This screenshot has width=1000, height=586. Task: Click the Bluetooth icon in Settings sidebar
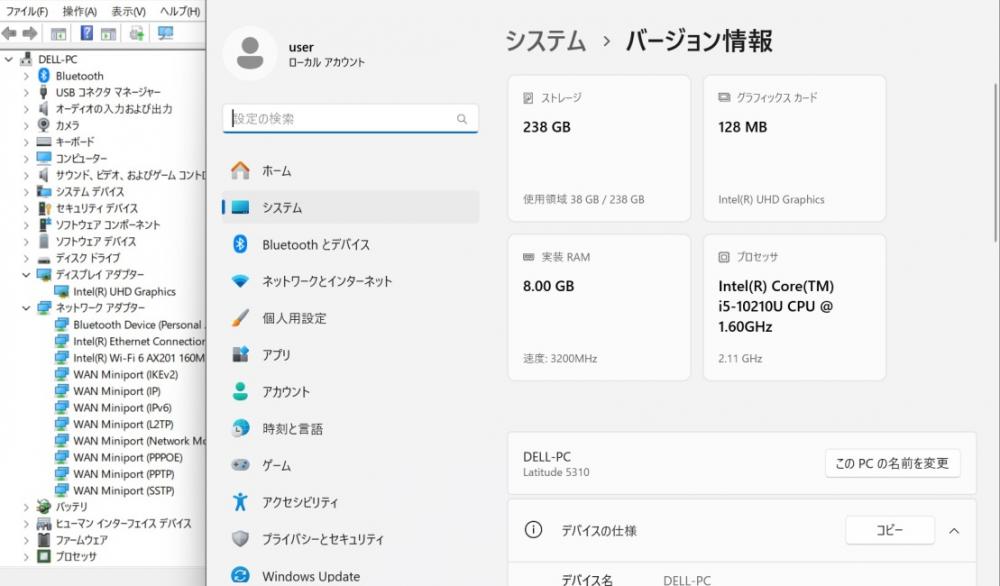[x=240, y=244]
